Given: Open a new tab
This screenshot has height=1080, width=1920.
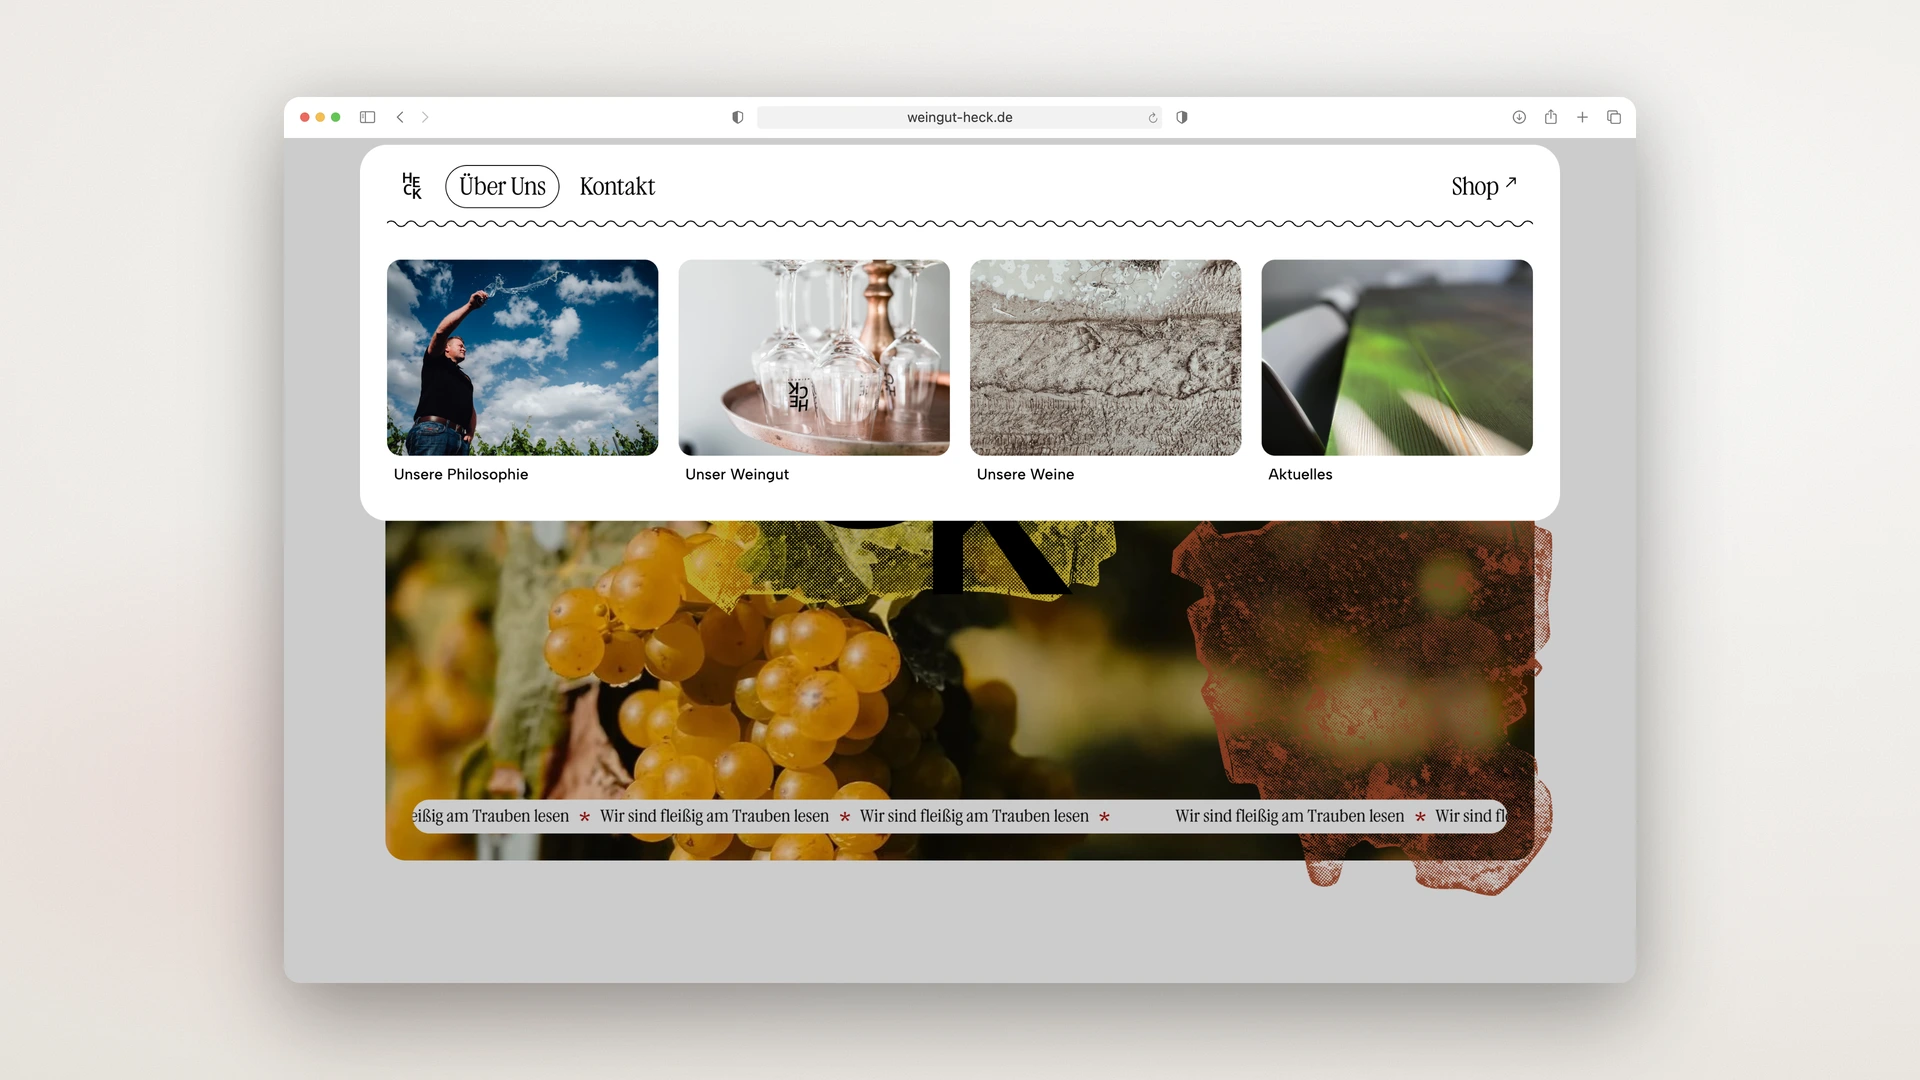Looking at the screenshot, I should point(1582,117).
